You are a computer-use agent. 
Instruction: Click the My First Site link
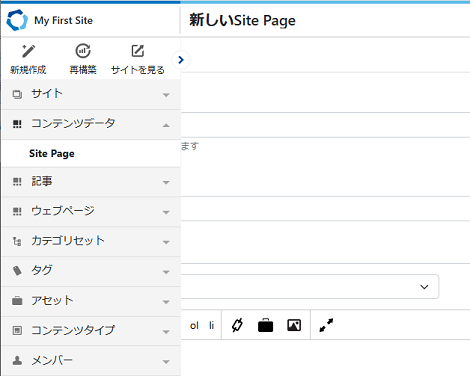click(63, 20)
